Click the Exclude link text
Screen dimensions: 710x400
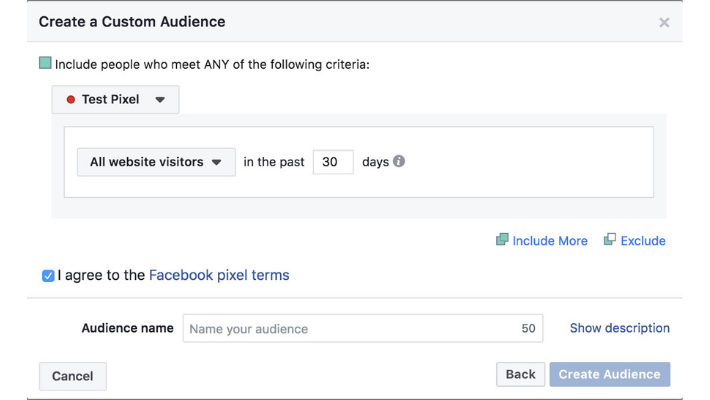[x=643, y=241]
